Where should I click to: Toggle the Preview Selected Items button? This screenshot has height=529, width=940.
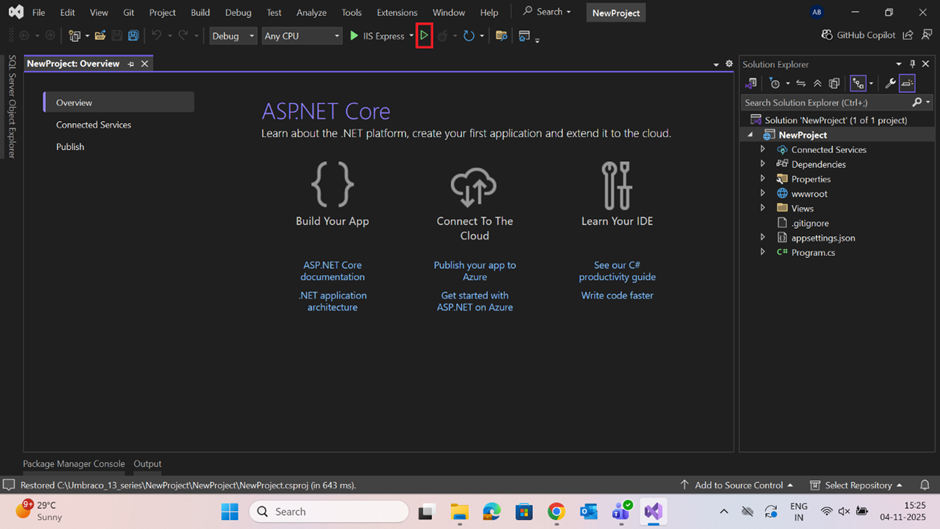[x=907, y=84]
